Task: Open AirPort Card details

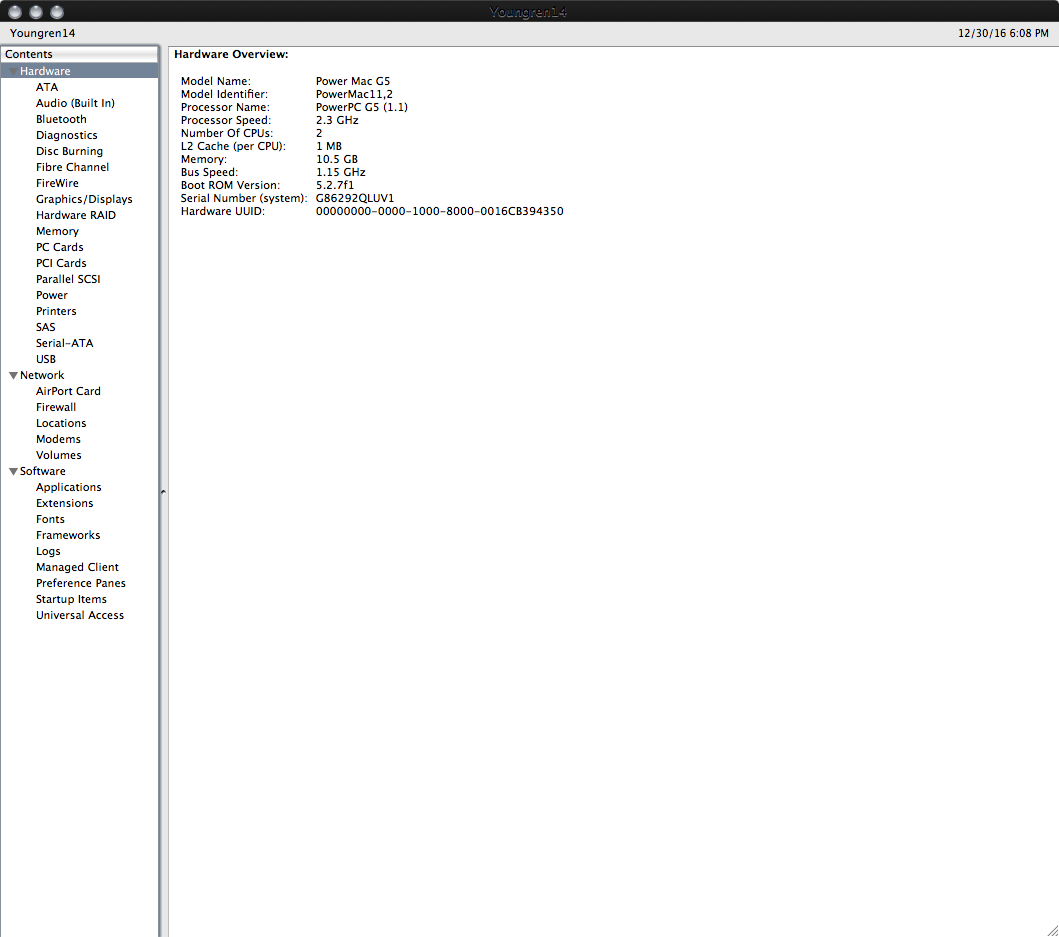Action: [x=68, y=391]
